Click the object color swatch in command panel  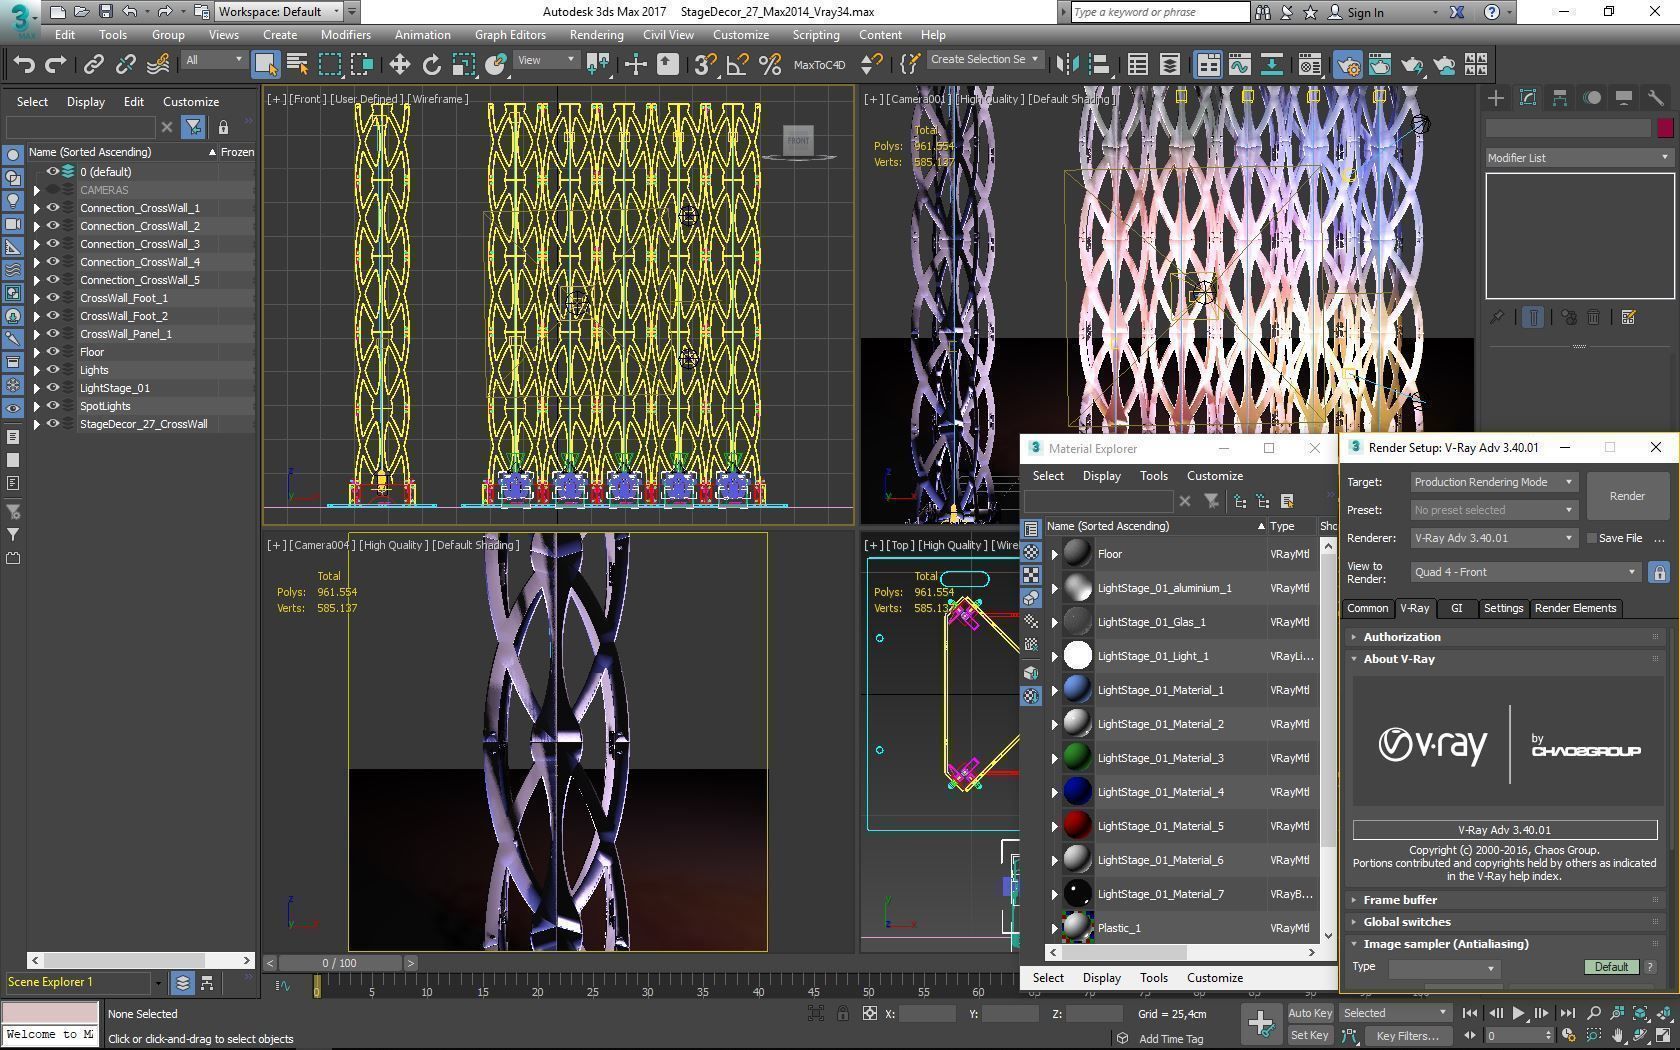[1665, 128]
